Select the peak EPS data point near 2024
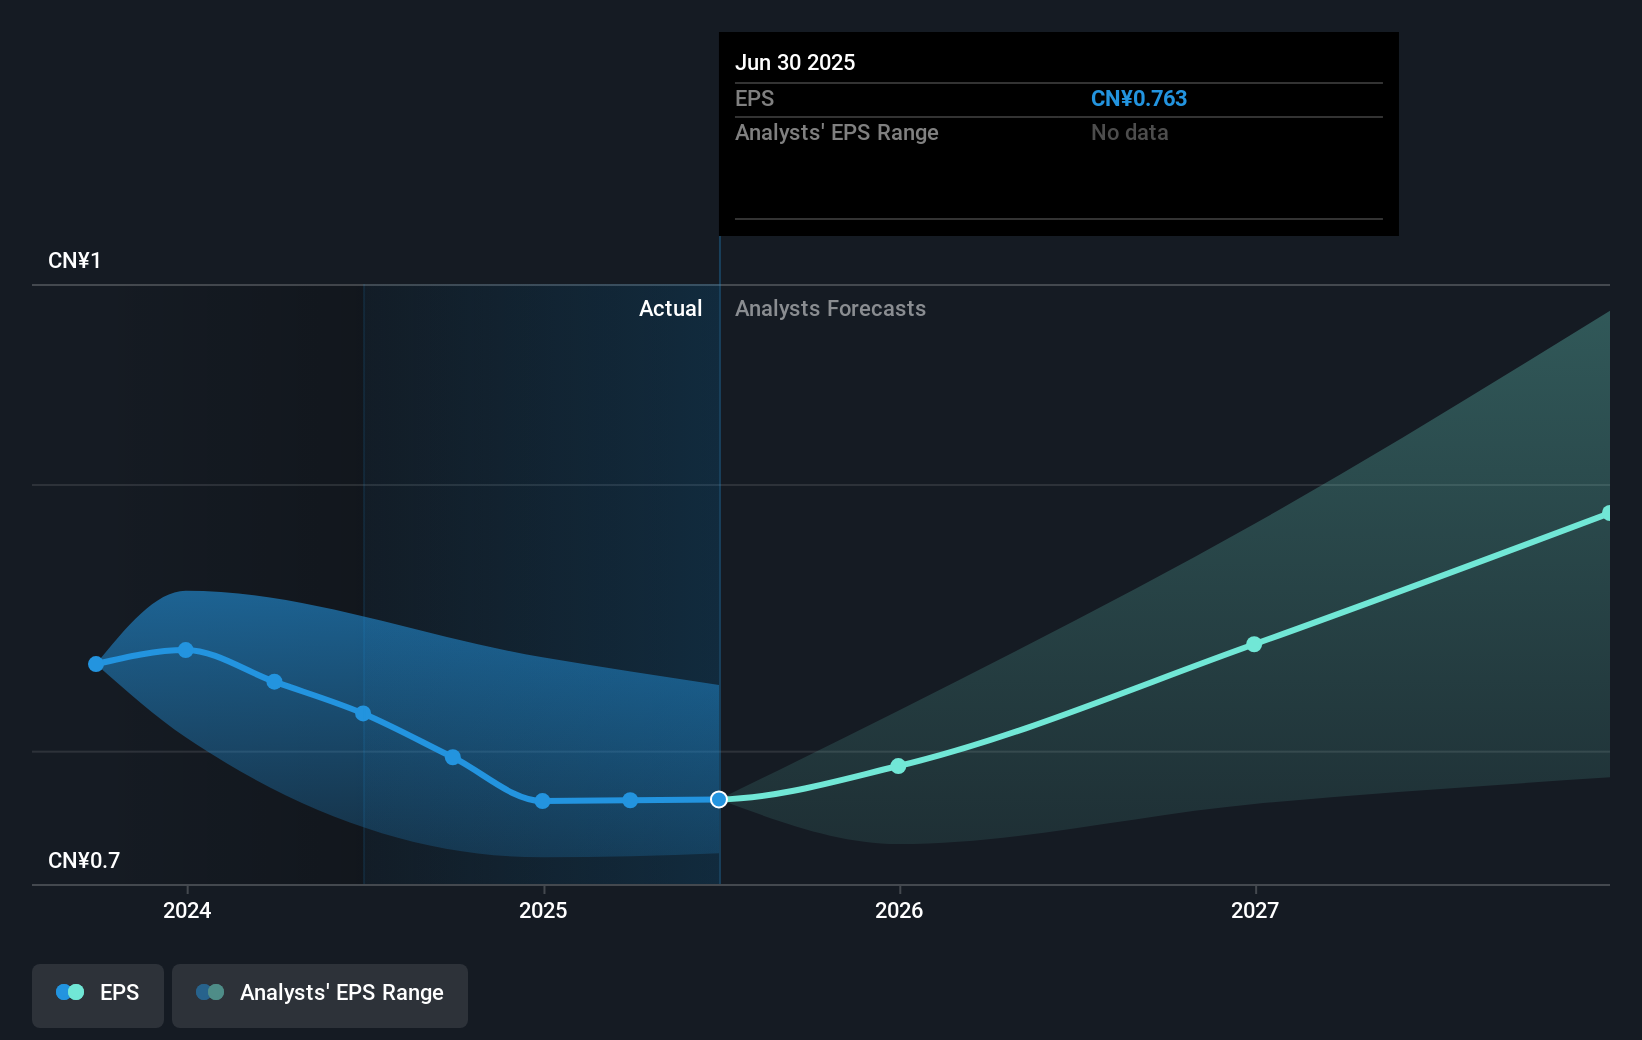 click(x=186, y=650)
